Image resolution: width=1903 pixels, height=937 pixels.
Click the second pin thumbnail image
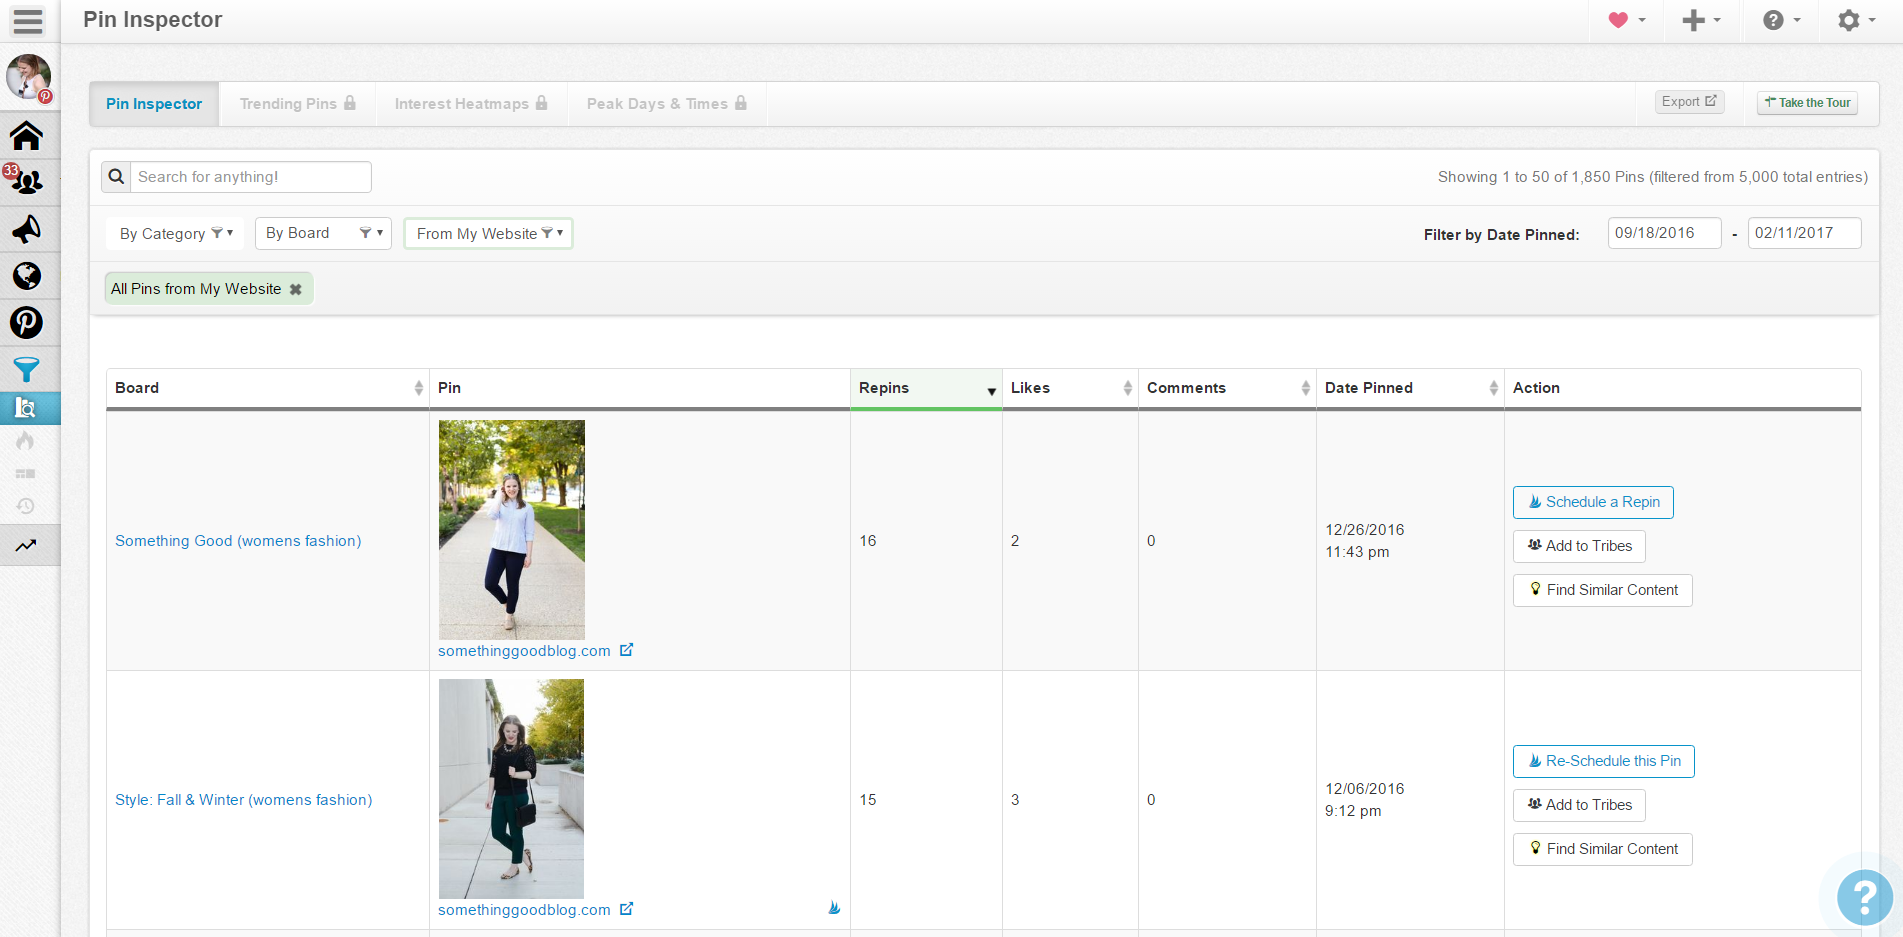pyautogui.click(x=512, y=789)
